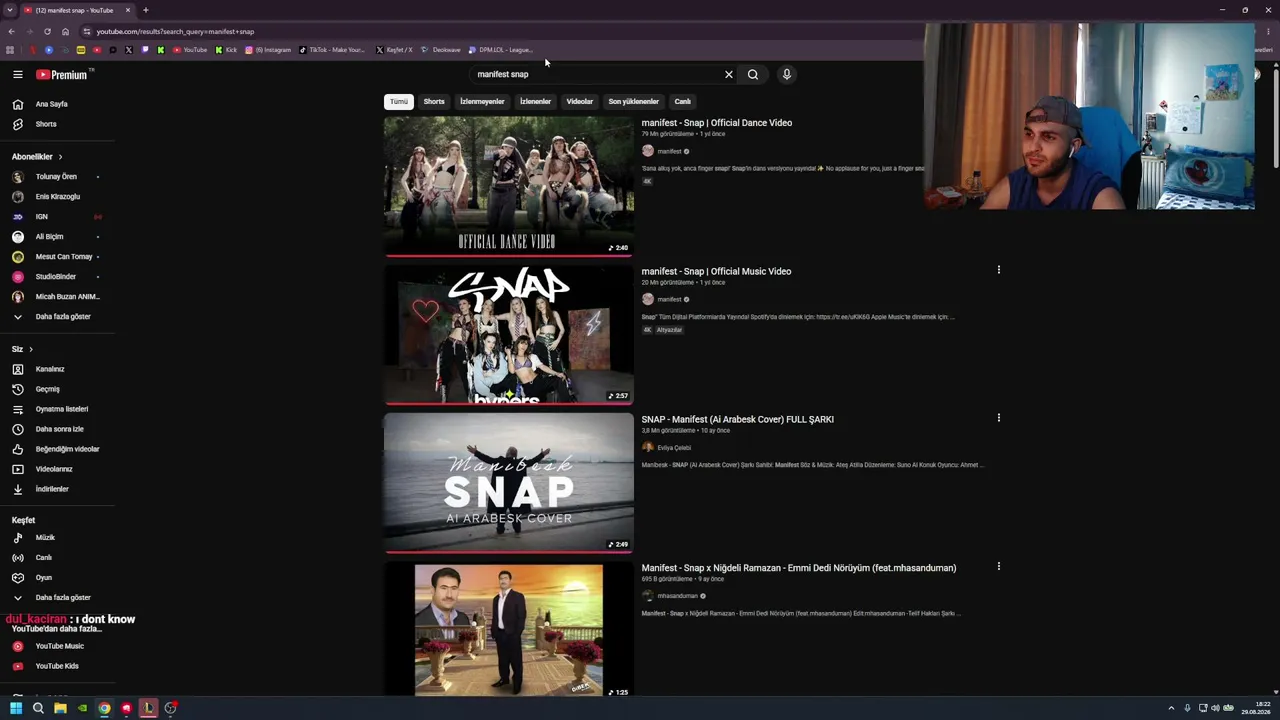Start voice search with the microphone
The height and width of the screenshot is (720, 1280).
787,74
